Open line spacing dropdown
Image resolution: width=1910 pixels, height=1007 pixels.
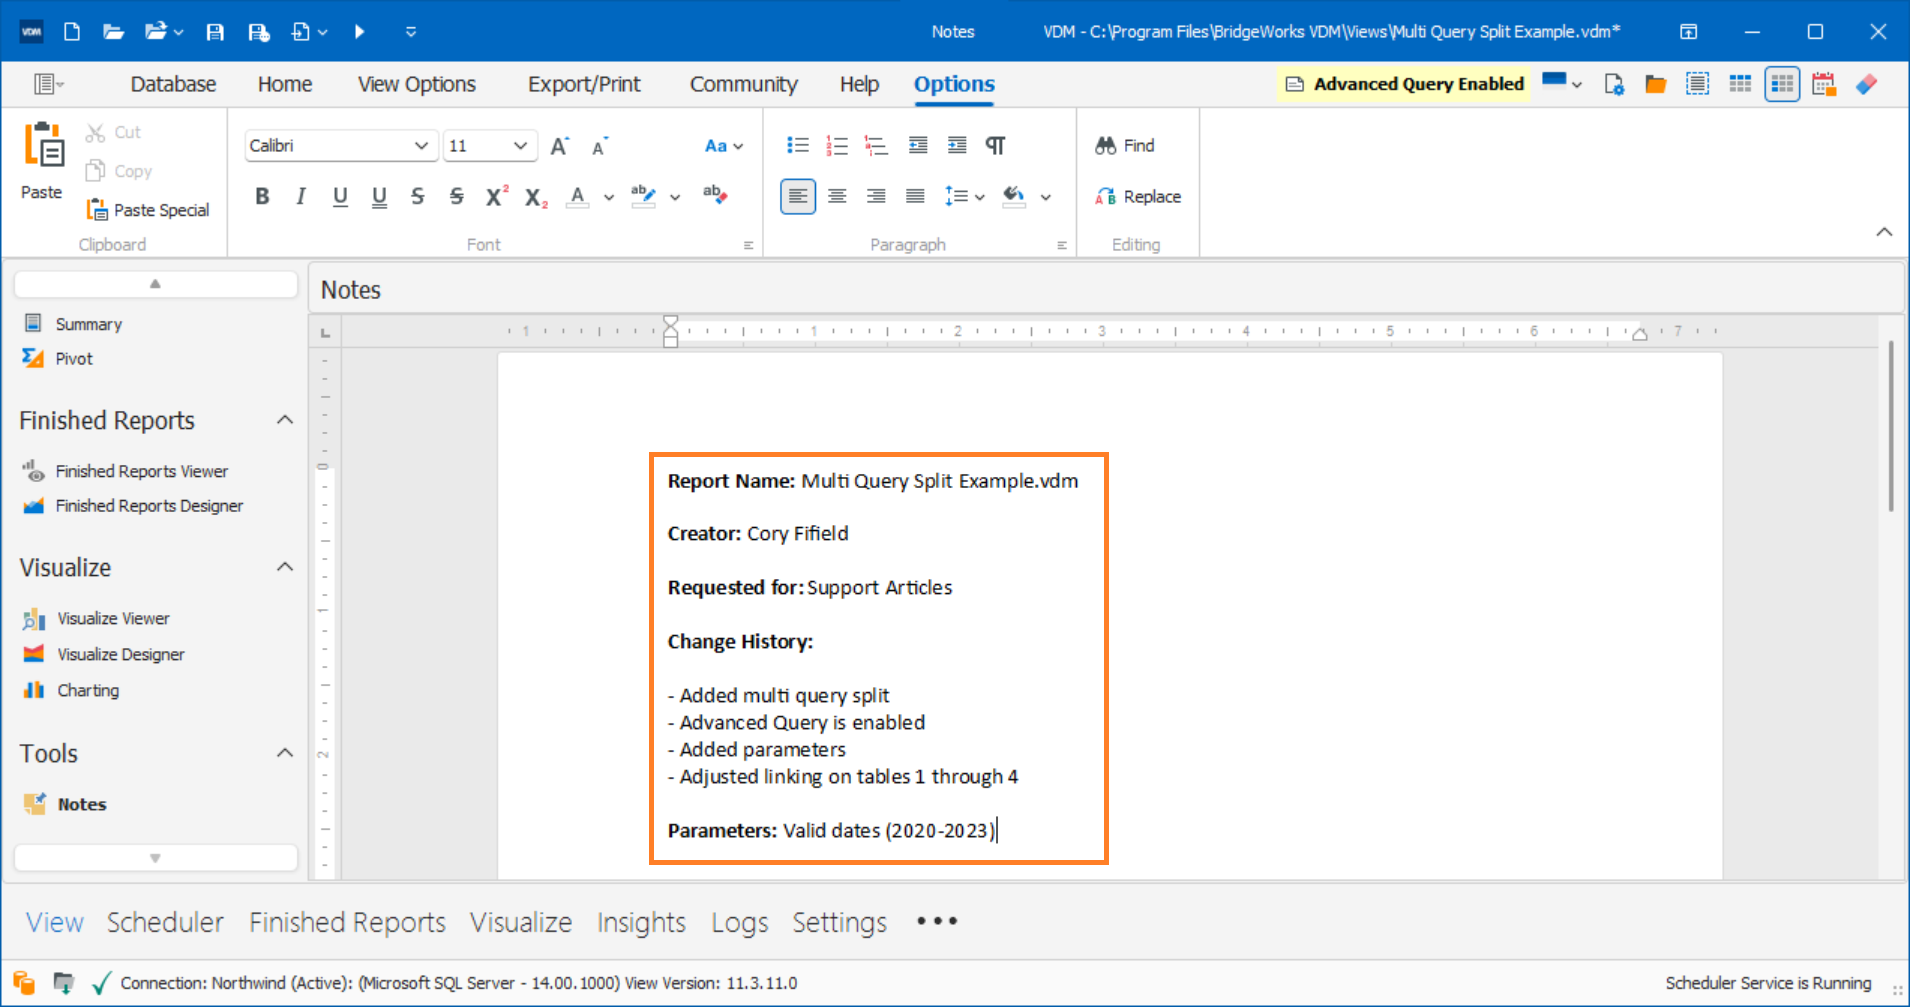coord(965,196)
